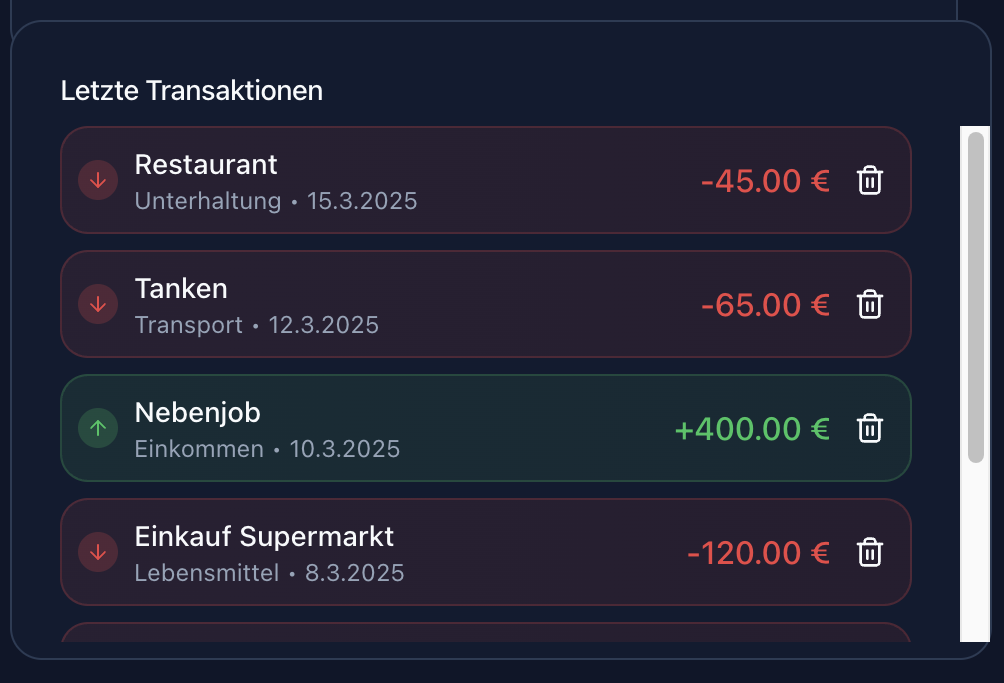Click the -45.00 € amount

point(765,181)
